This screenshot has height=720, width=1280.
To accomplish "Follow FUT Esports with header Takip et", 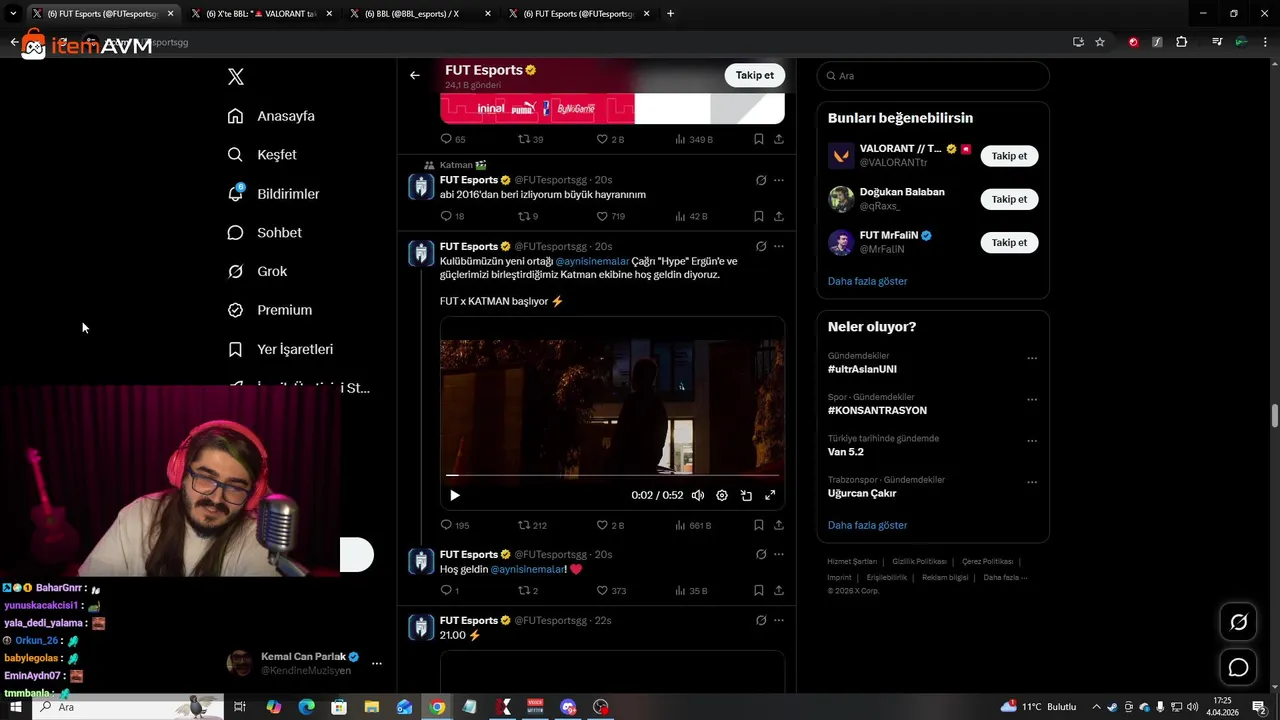I will 754,75.
